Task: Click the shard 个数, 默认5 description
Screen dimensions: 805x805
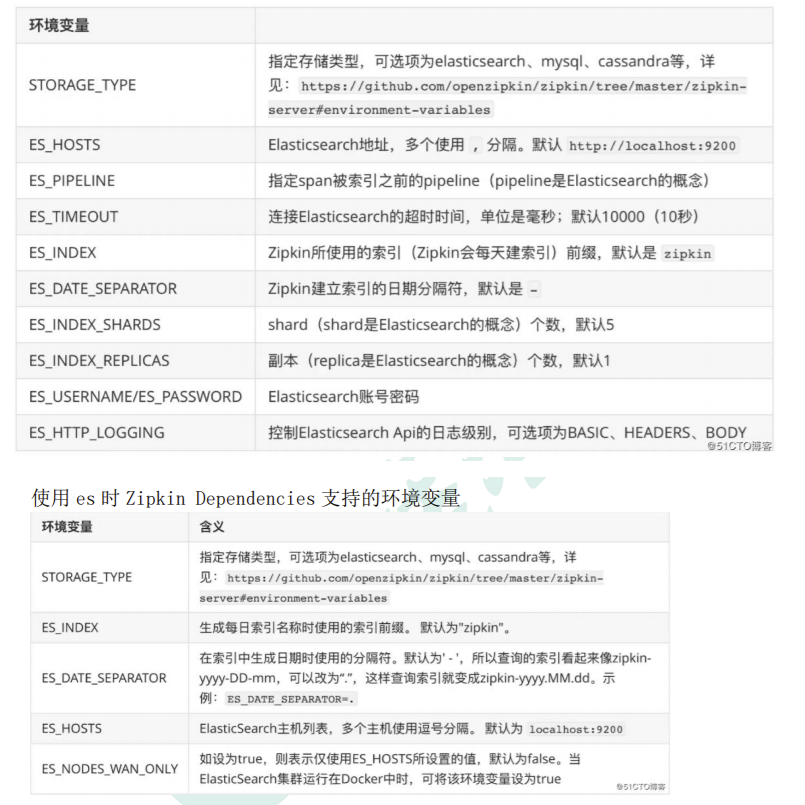Action: pyautogui.click(x=441, y=324)
